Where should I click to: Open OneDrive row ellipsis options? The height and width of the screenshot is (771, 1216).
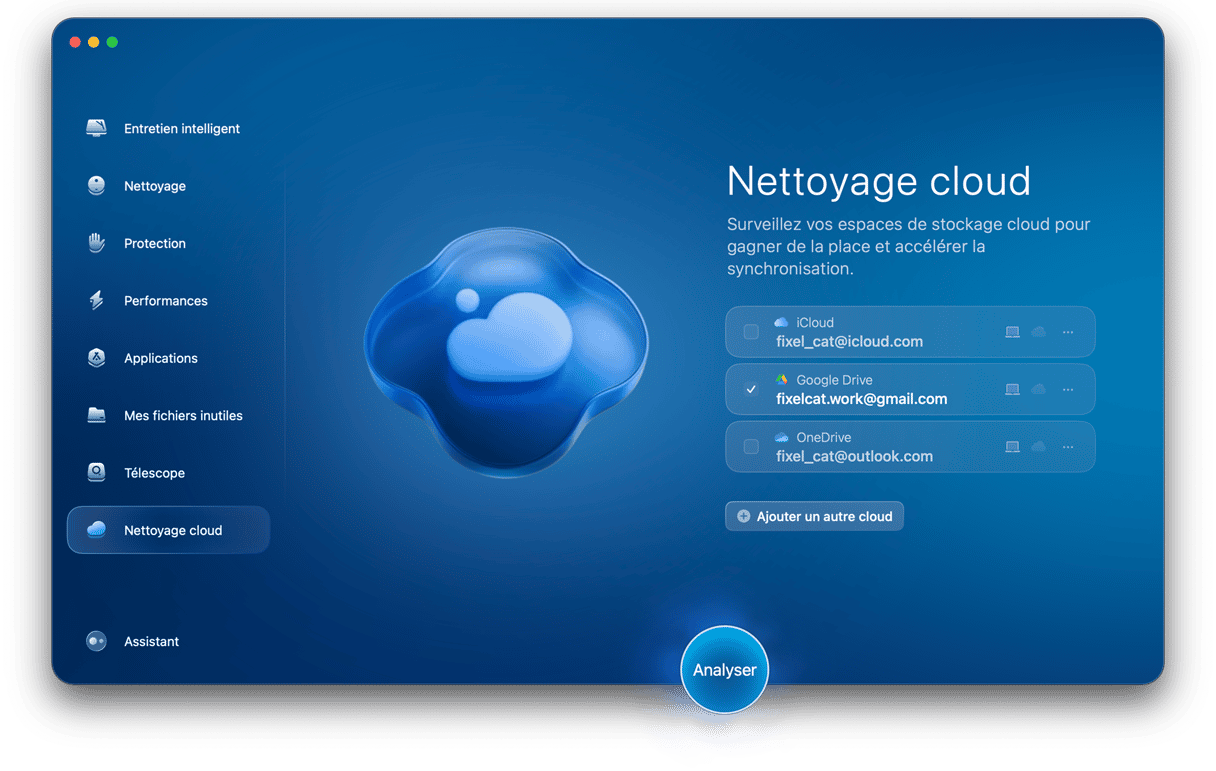[x=1067, y=447]
